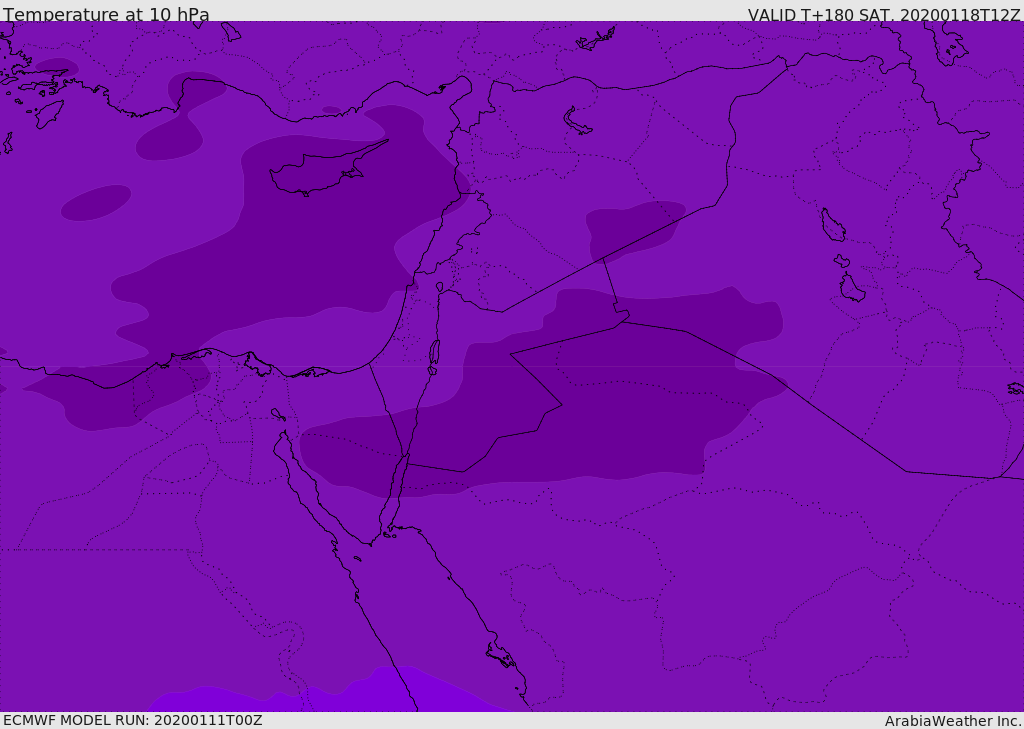This screenshot has width=1024, height=729.
Task: Click the 'Temperature at 10 hPa' title text
Action: coord(106,14)
